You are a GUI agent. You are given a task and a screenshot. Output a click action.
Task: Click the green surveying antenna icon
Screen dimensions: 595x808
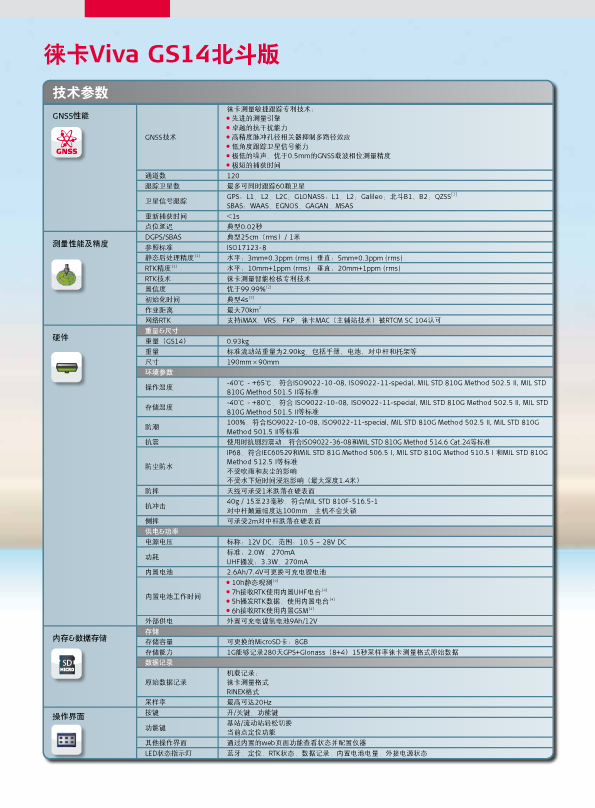(x=66, y=275)
